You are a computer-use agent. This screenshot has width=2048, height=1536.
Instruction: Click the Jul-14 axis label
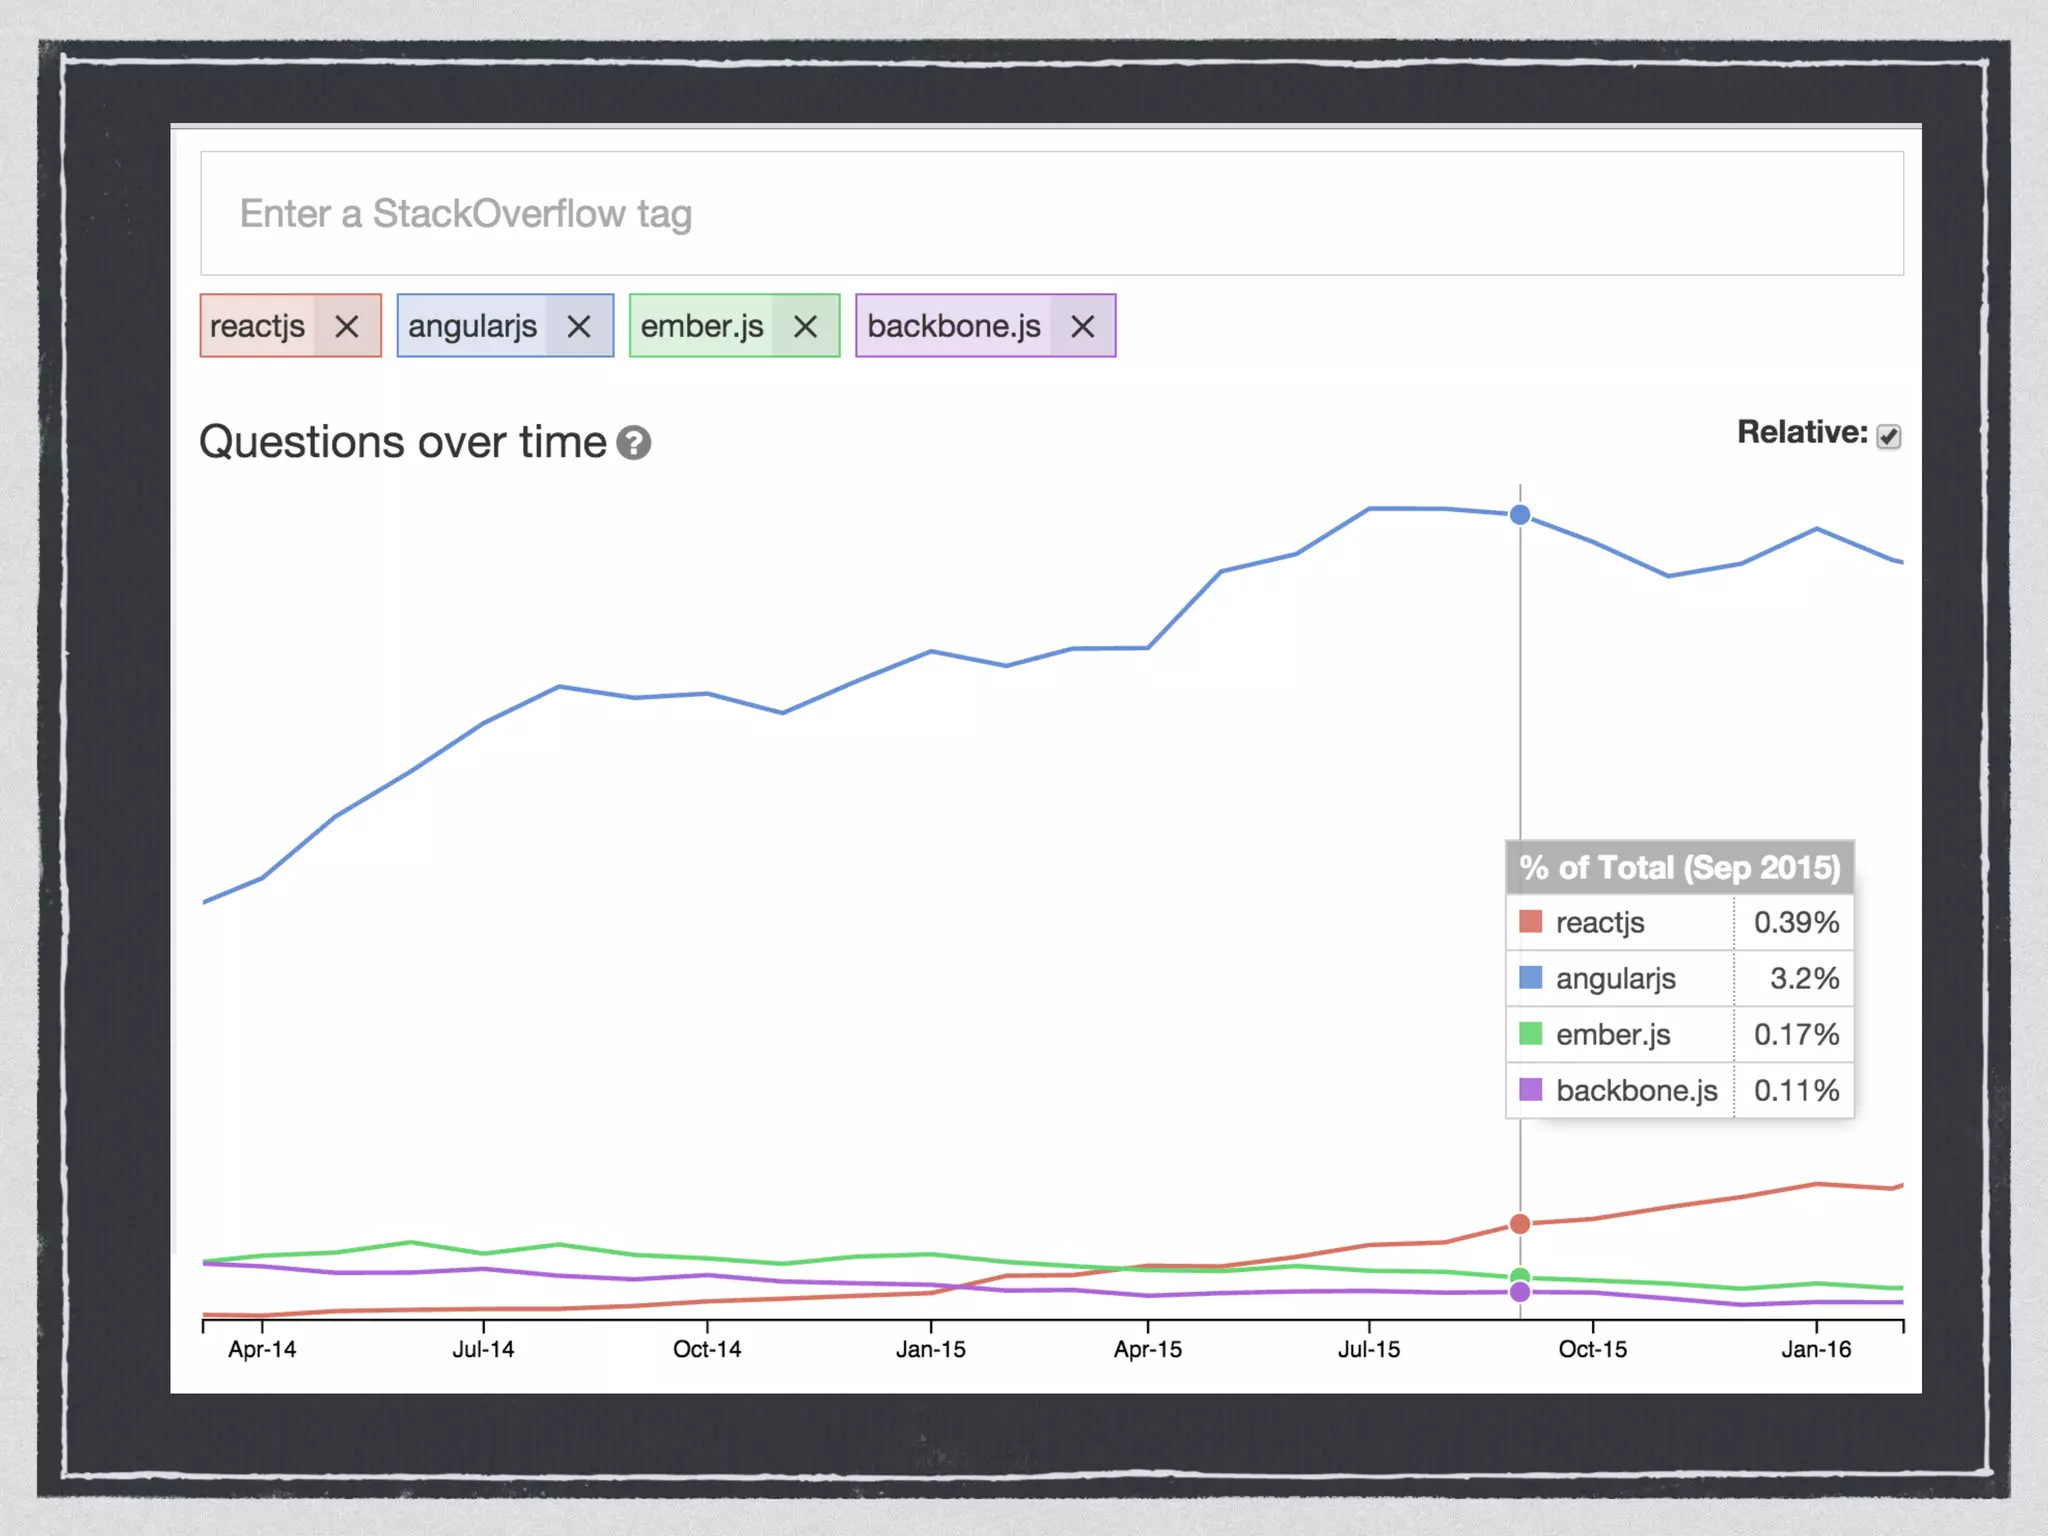(483, 1349)
